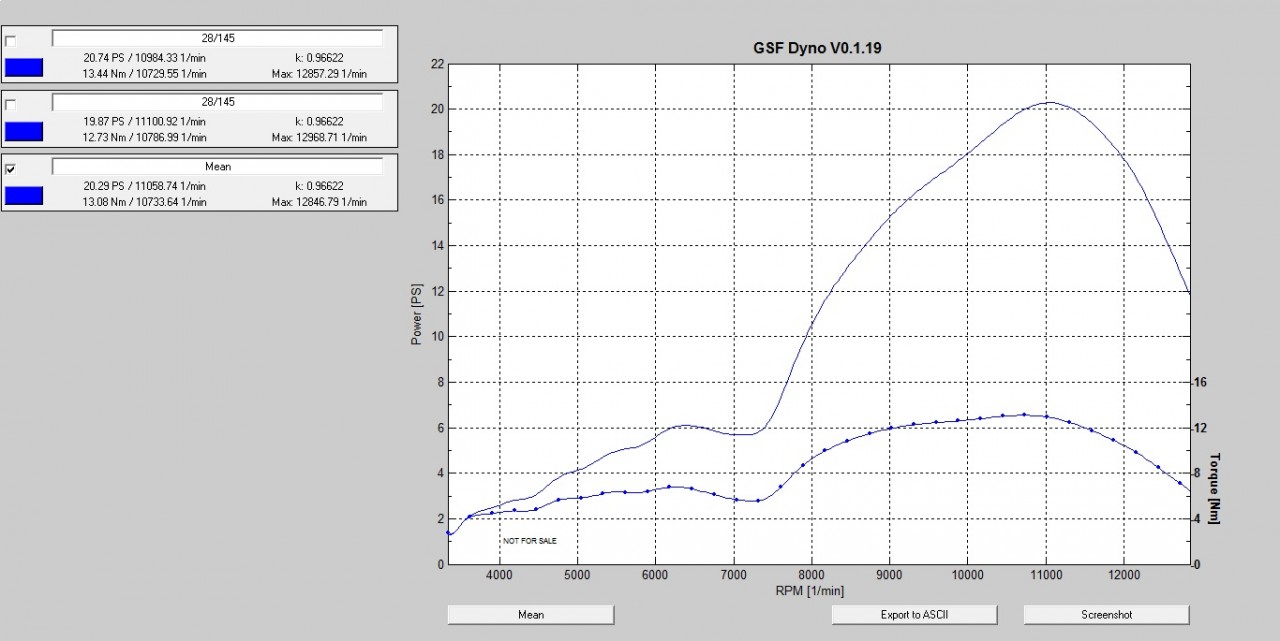
Task: Tick the checkbox for the 19.87 PS run
Action: 11,105
